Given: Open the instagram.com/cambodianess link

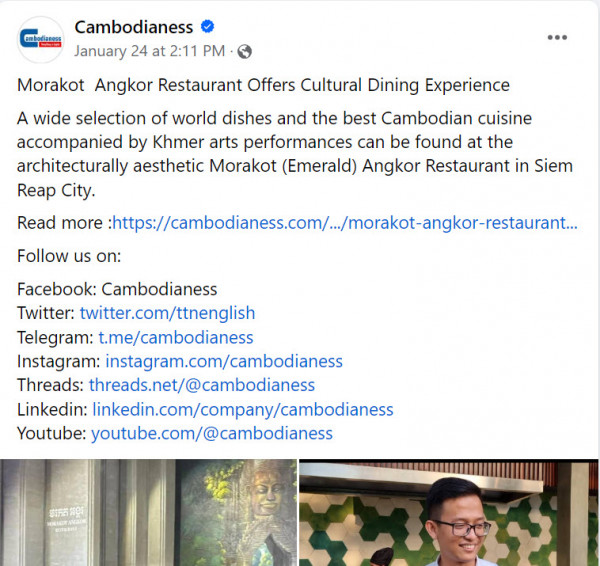Looking at the screenshot, I should pyautogui.click(x=224, y=361).
